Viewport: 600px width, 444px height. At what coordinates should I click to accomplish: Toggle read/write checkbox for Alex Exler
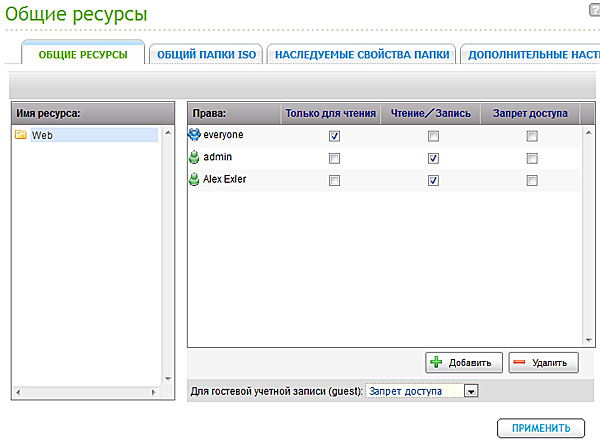[433, 181]
